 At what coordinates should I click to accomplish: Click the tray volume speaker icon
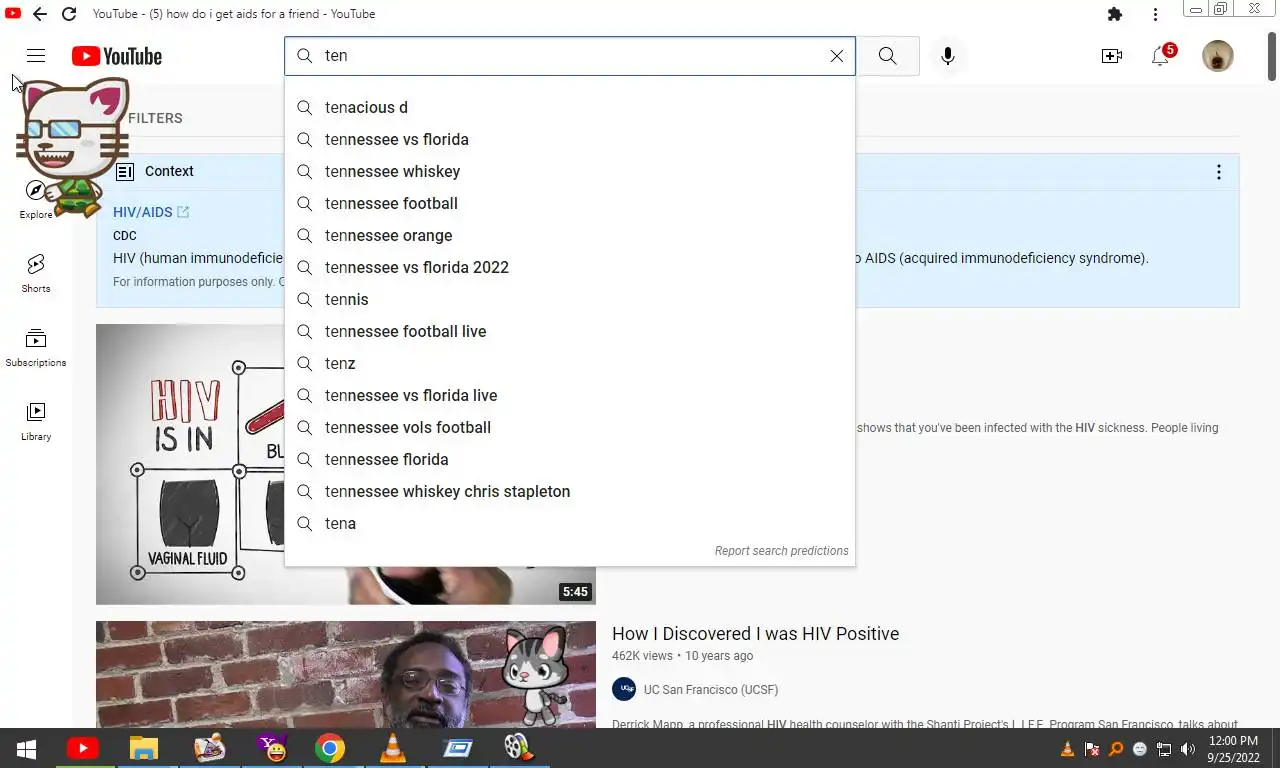click(1187, 749)
